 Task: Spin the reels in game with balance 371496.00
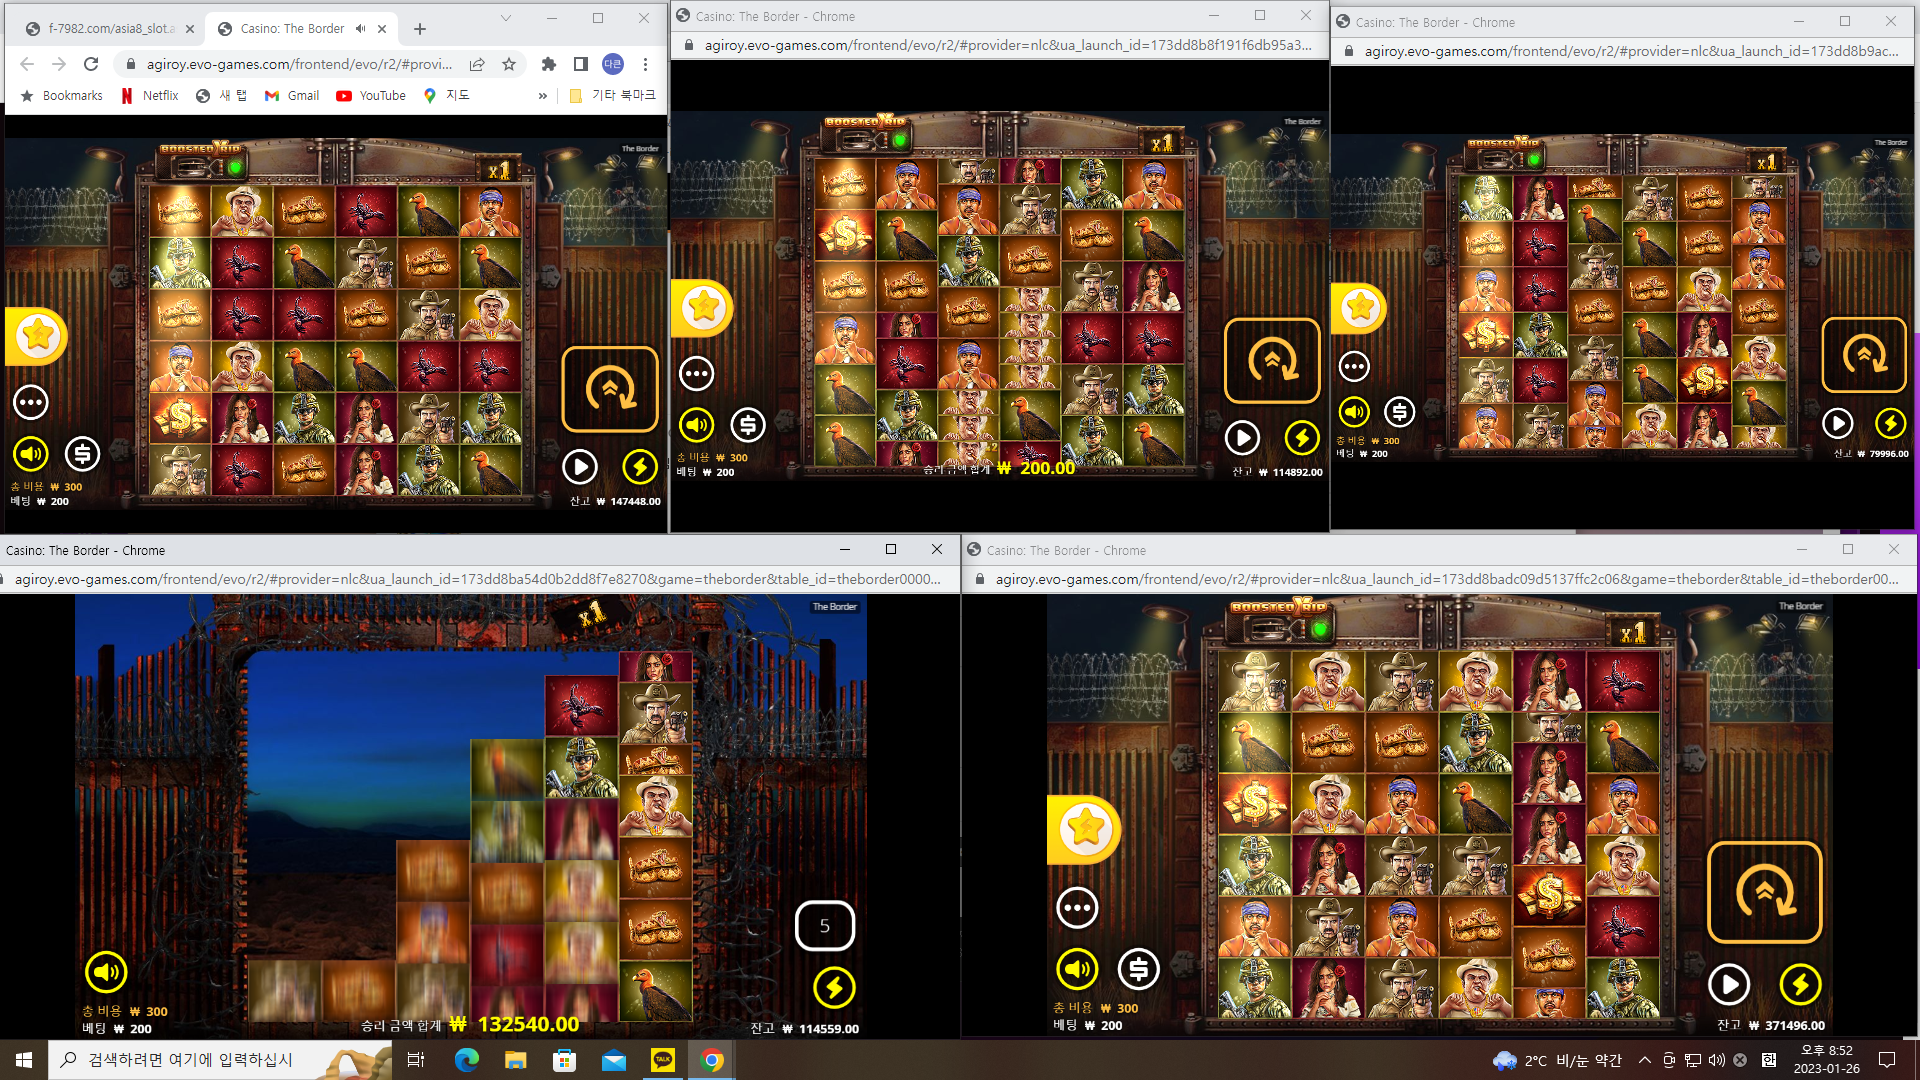pos(1765,892)
